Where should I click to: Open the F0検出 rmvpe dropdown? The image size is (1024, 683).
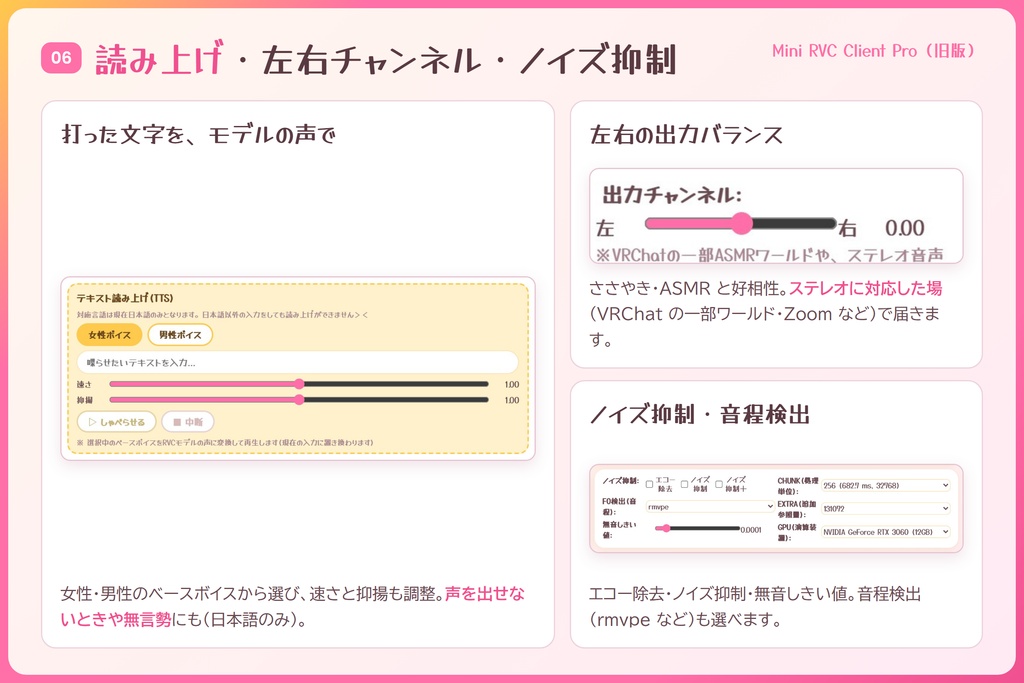click(710, 507)
